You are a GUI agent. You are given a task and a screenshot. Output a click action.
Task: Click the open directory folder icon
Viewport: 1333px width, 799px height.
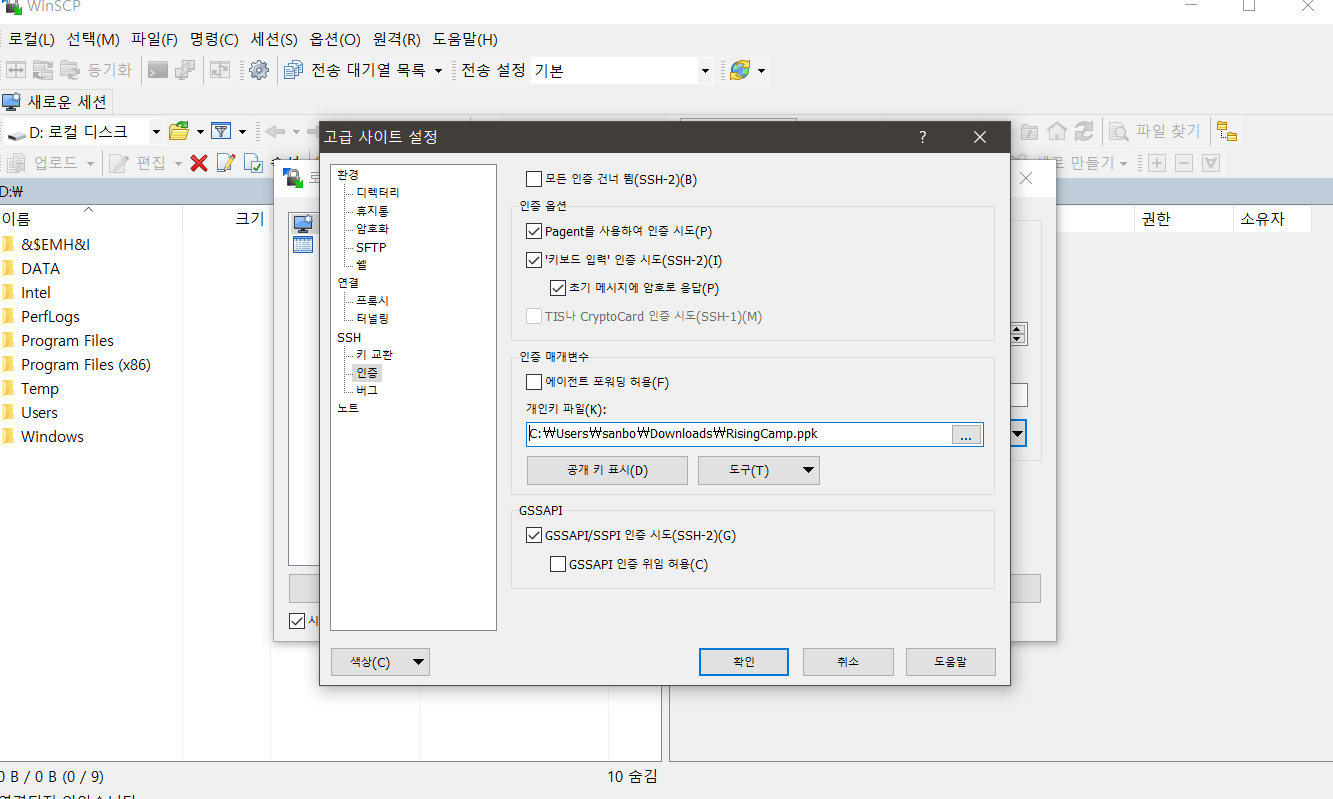pos(179,131)
